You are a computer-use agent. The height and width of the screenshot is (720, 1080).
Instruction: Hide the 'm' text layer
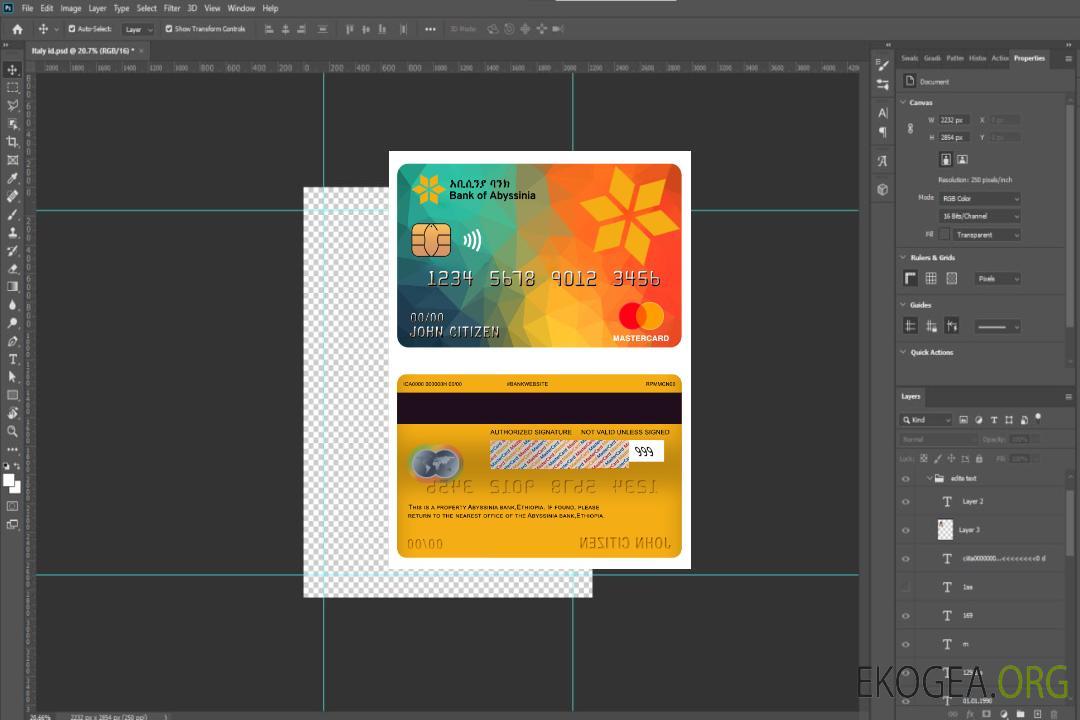click(906, 644)
